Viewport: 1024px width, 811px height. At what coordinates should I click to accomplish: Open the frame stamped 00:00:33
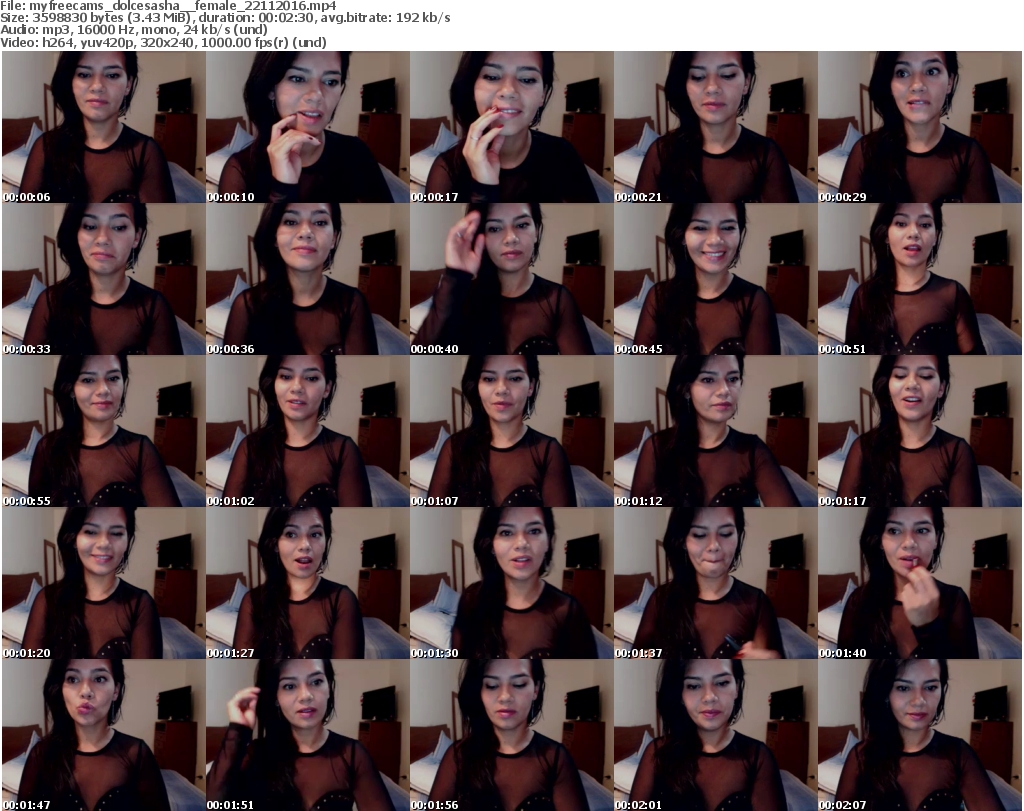click(x=104, y=279)
